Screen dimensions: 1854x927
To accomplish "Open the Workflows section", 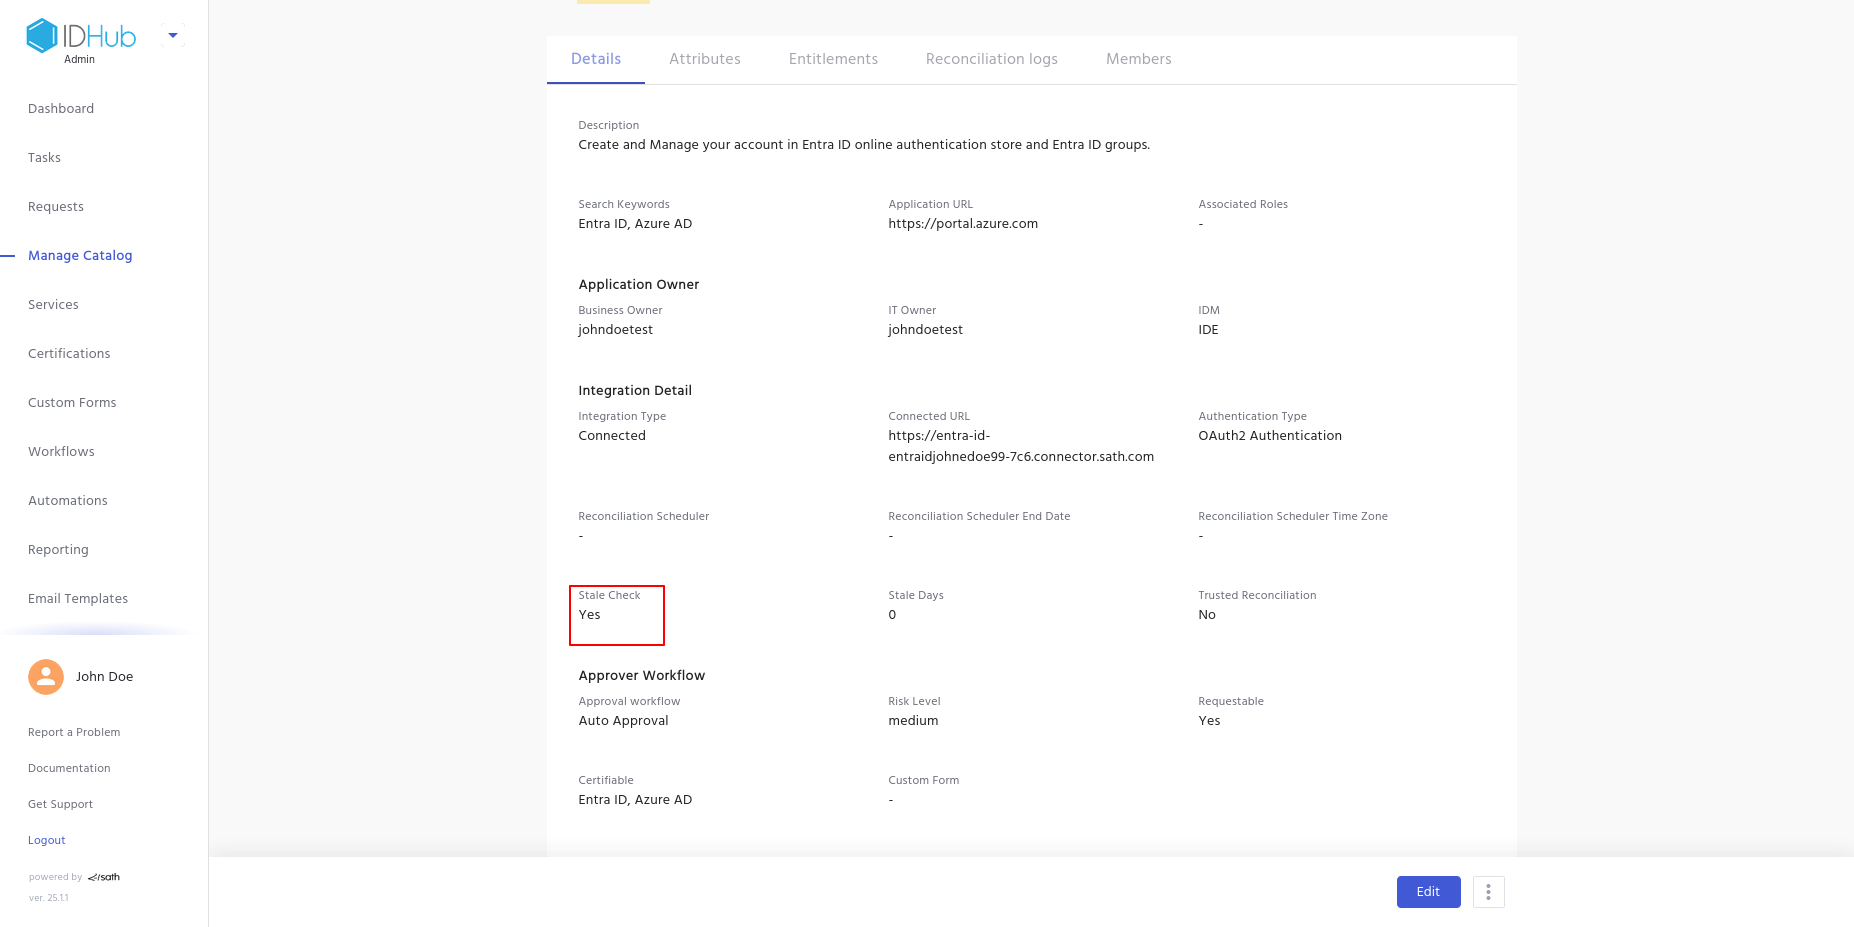I will [x=61, y=452].
